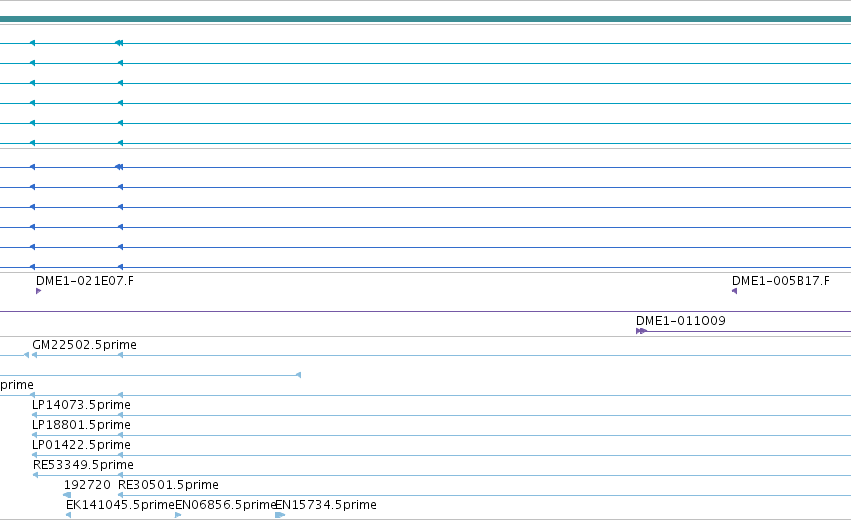
Task: Select the LP18801.5prime label
Action: tap(81, 424)
